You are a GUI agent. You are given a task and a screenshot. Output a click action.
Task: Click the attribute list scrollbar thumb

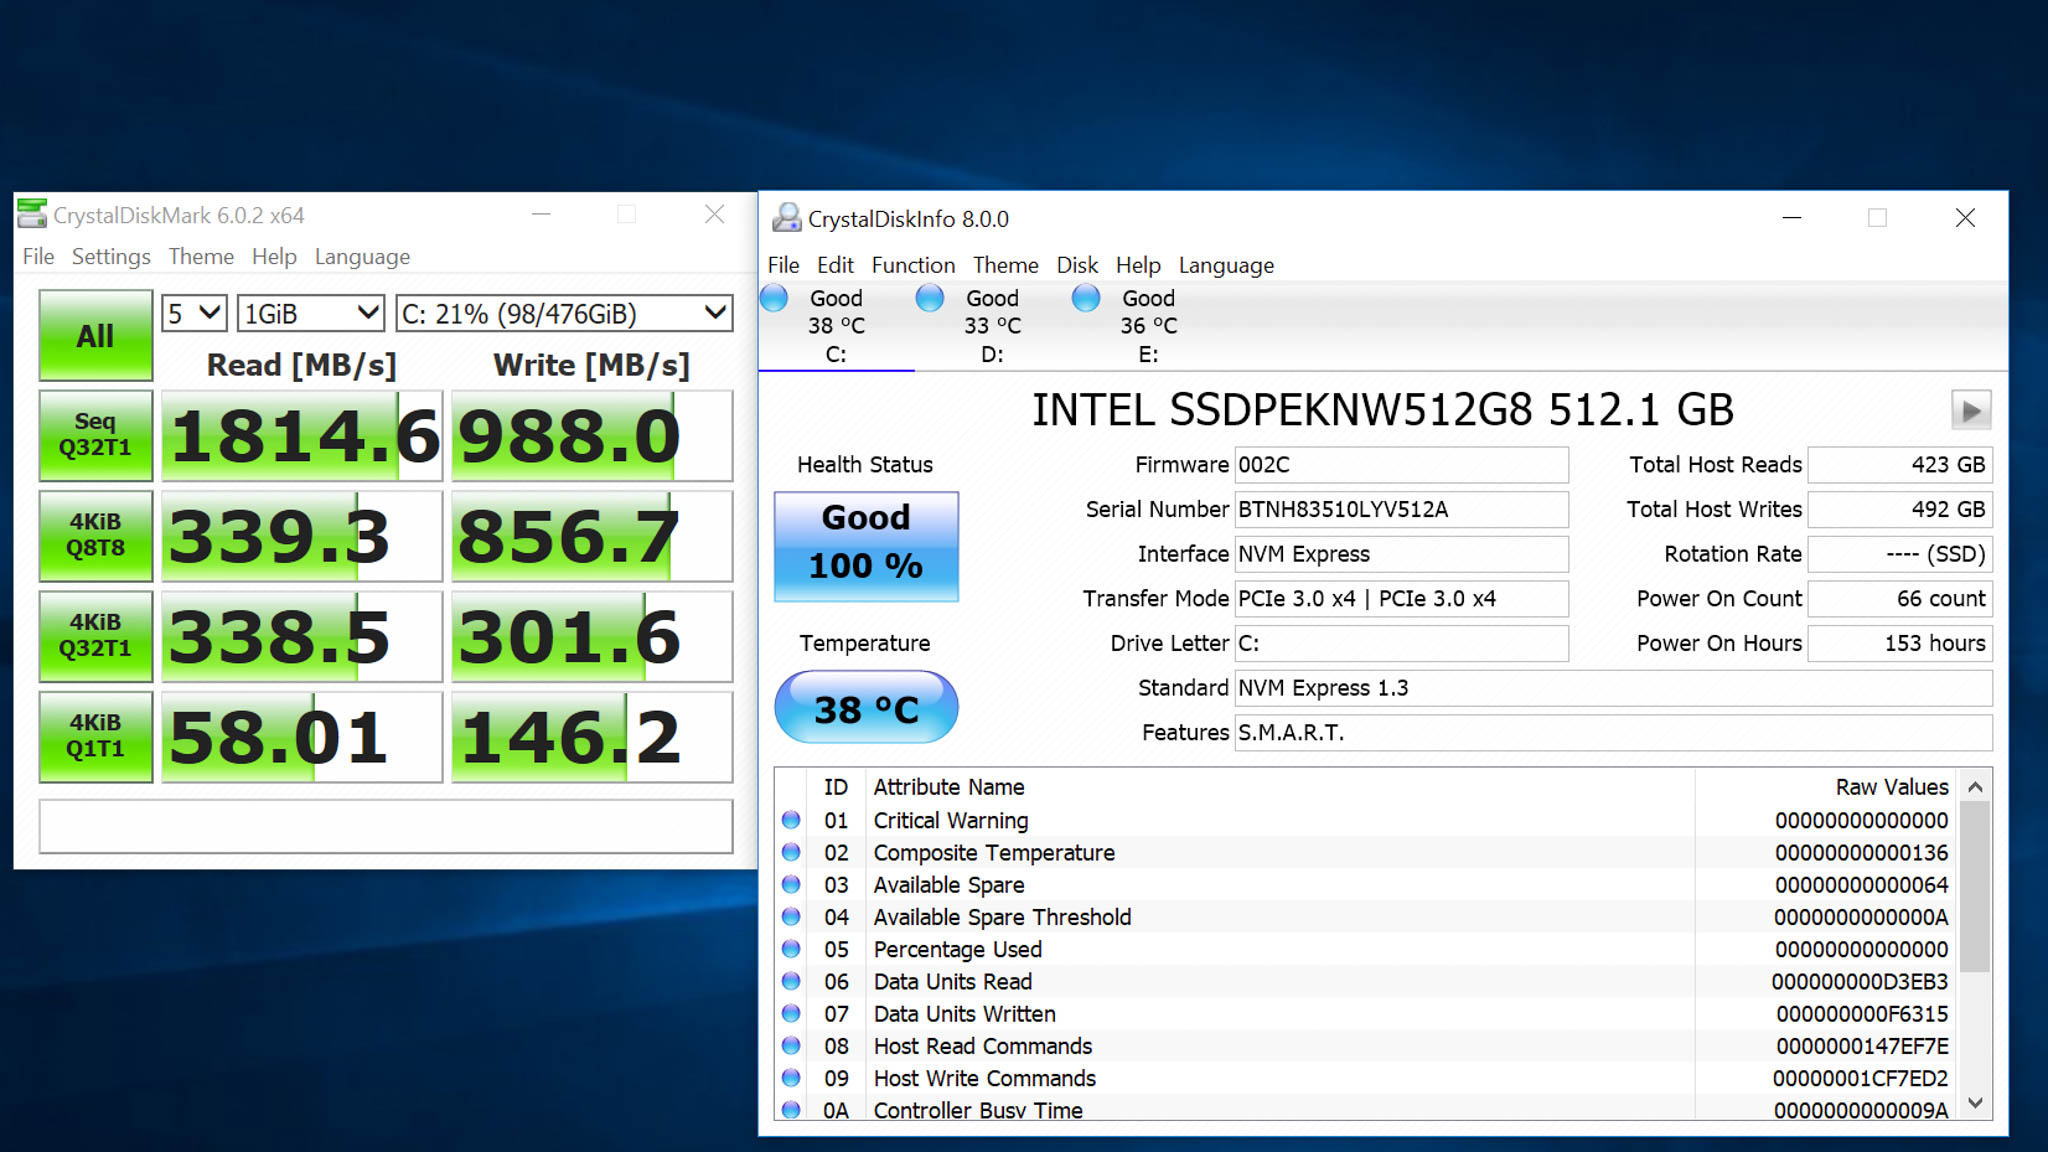pos(1975,886)
